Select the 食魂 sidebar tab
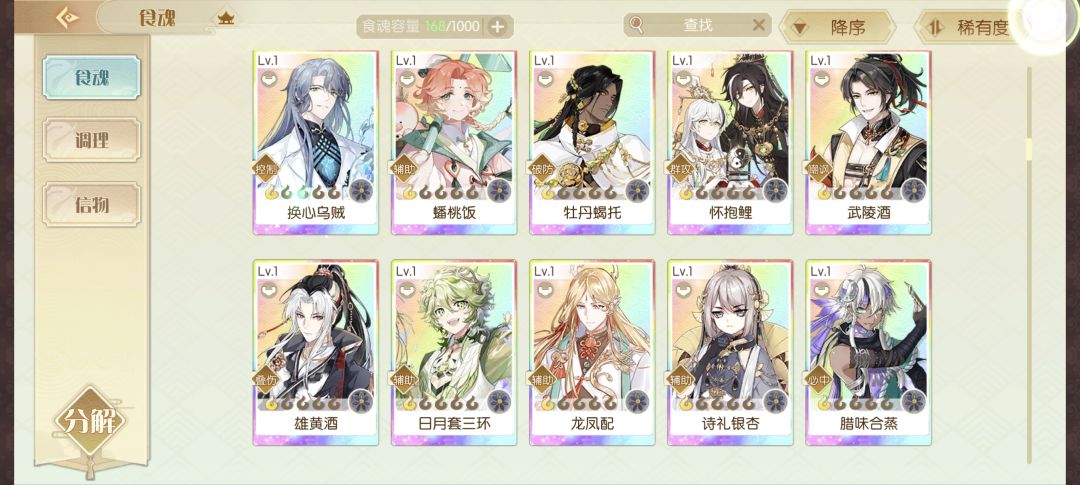The width and height of the screenshot is (1080, 485). [x=92, y=77]
